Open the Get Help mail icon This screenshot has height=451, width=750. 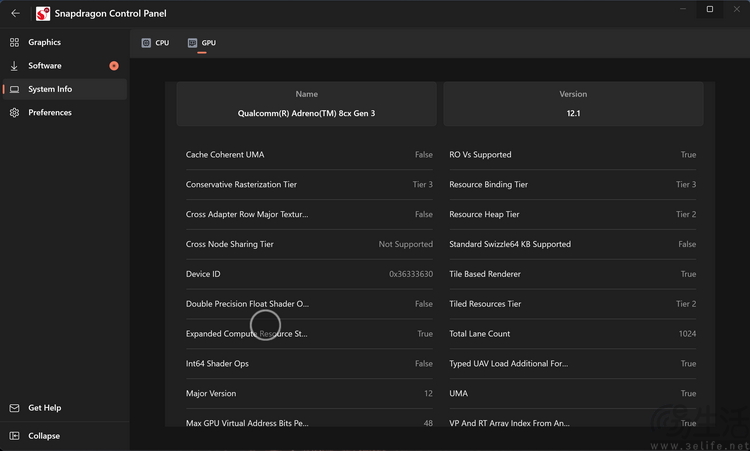point(15,408)
